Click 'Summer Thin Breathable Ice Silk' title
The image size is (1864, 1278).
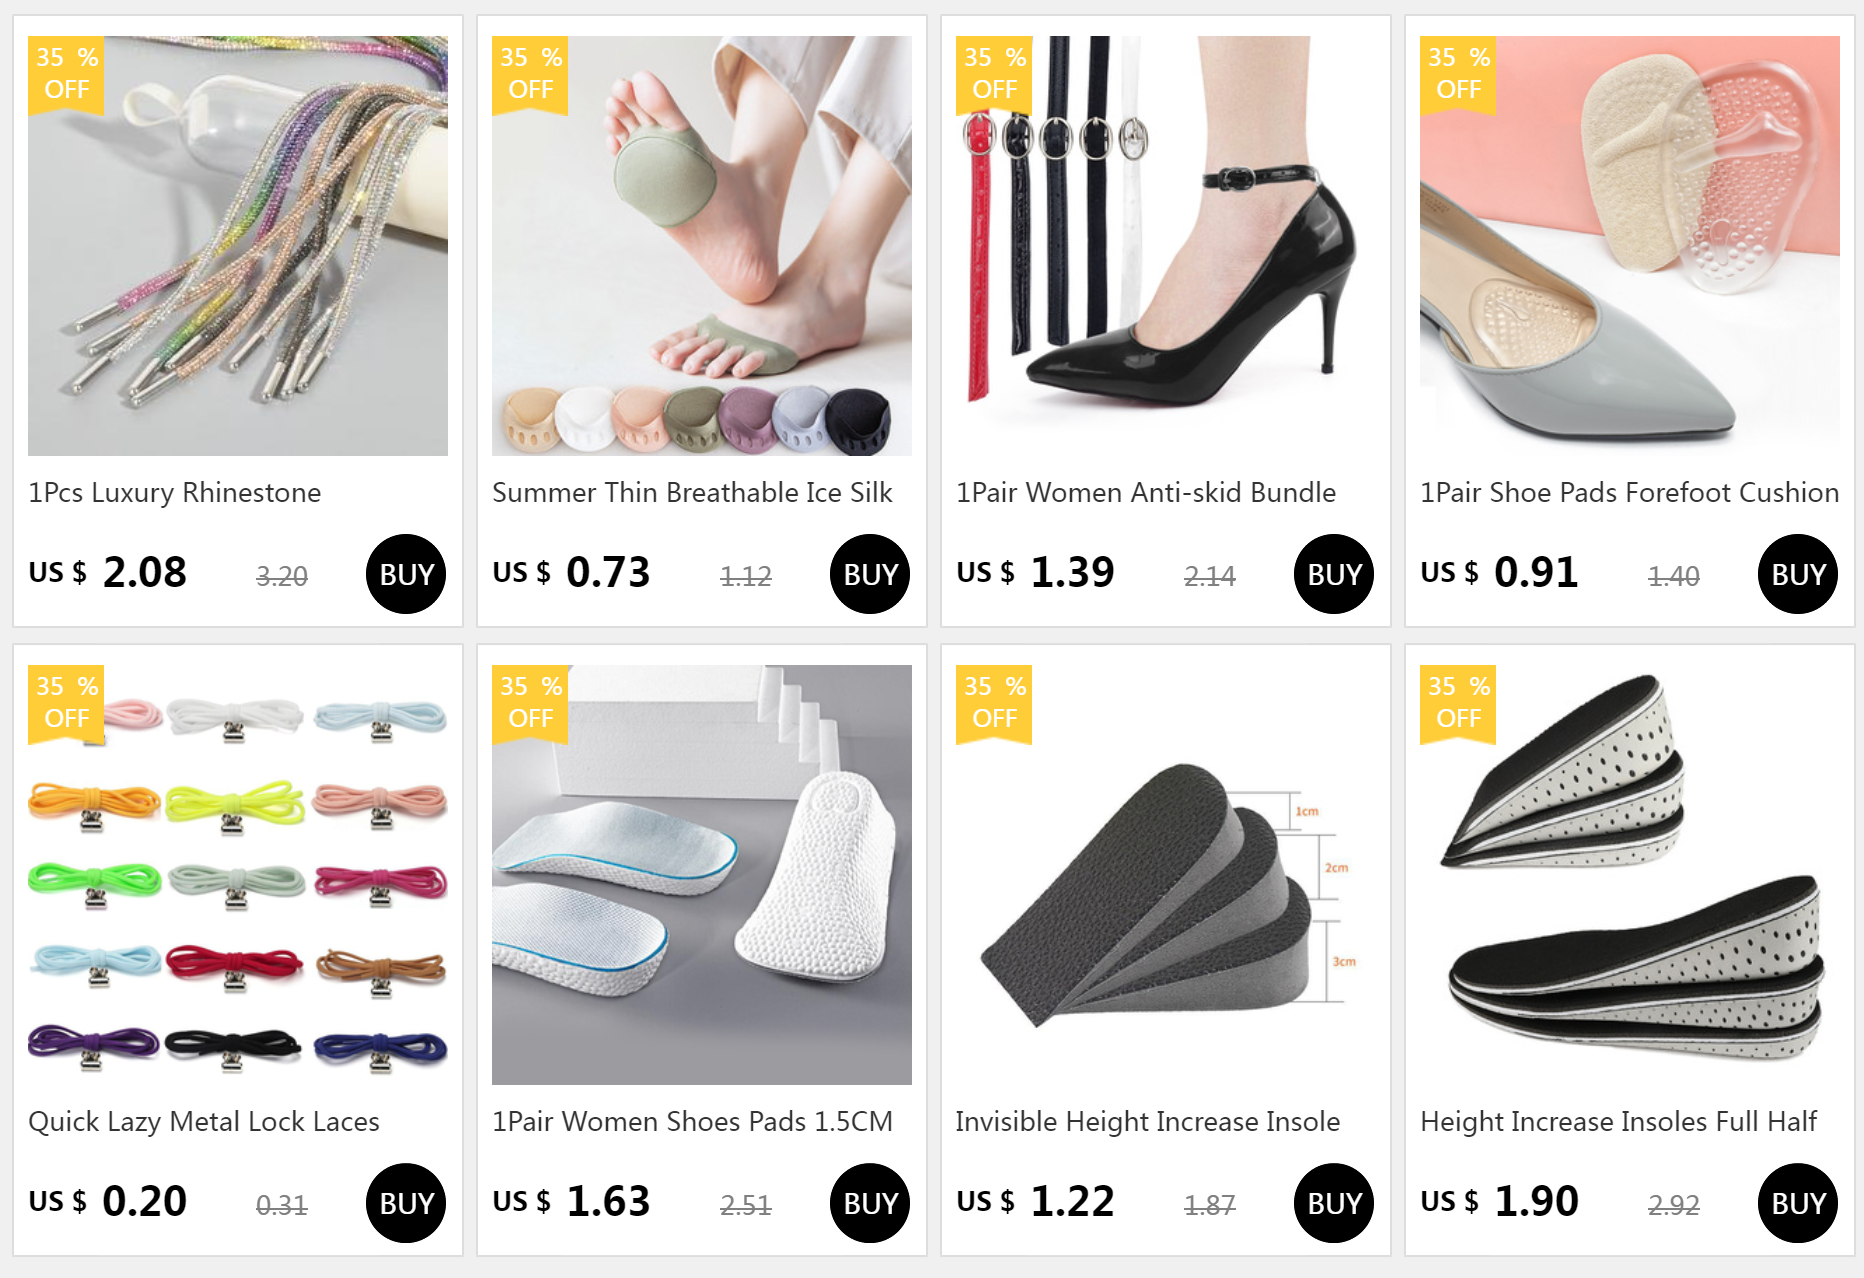692,493
